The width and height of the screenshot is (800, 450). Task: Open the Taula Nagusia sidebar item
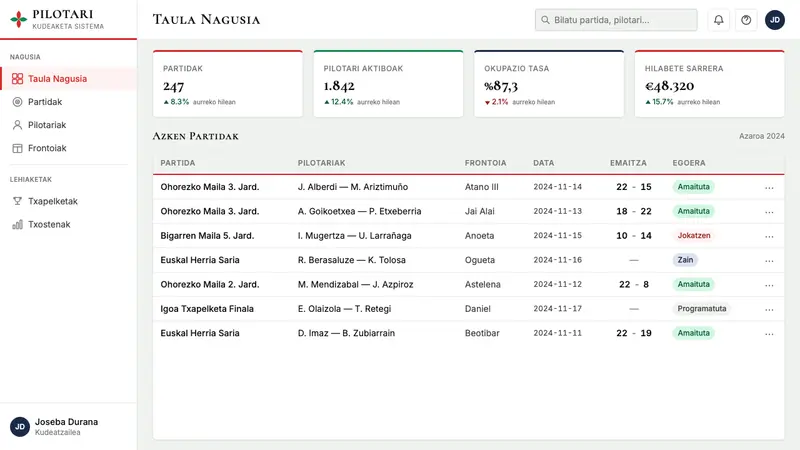68,79
